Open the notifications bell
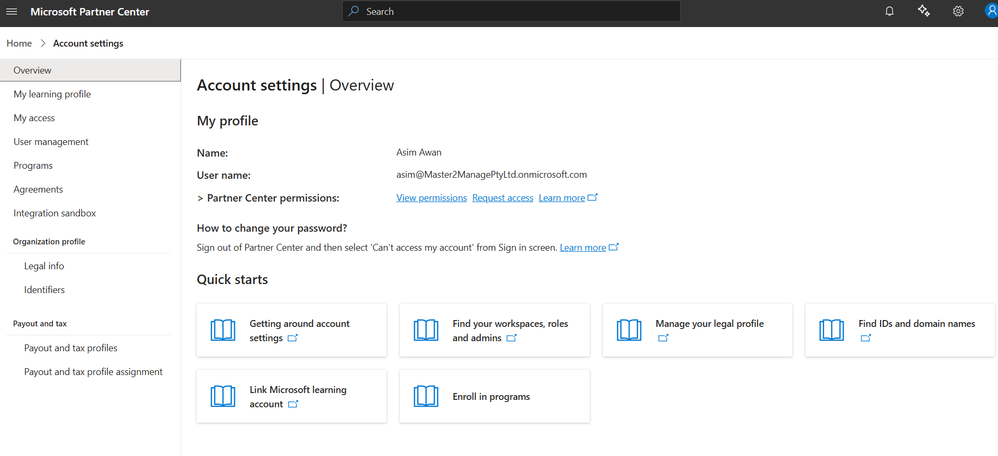The image size is (998, 456). pyautogui.click(x=890, y=11)
